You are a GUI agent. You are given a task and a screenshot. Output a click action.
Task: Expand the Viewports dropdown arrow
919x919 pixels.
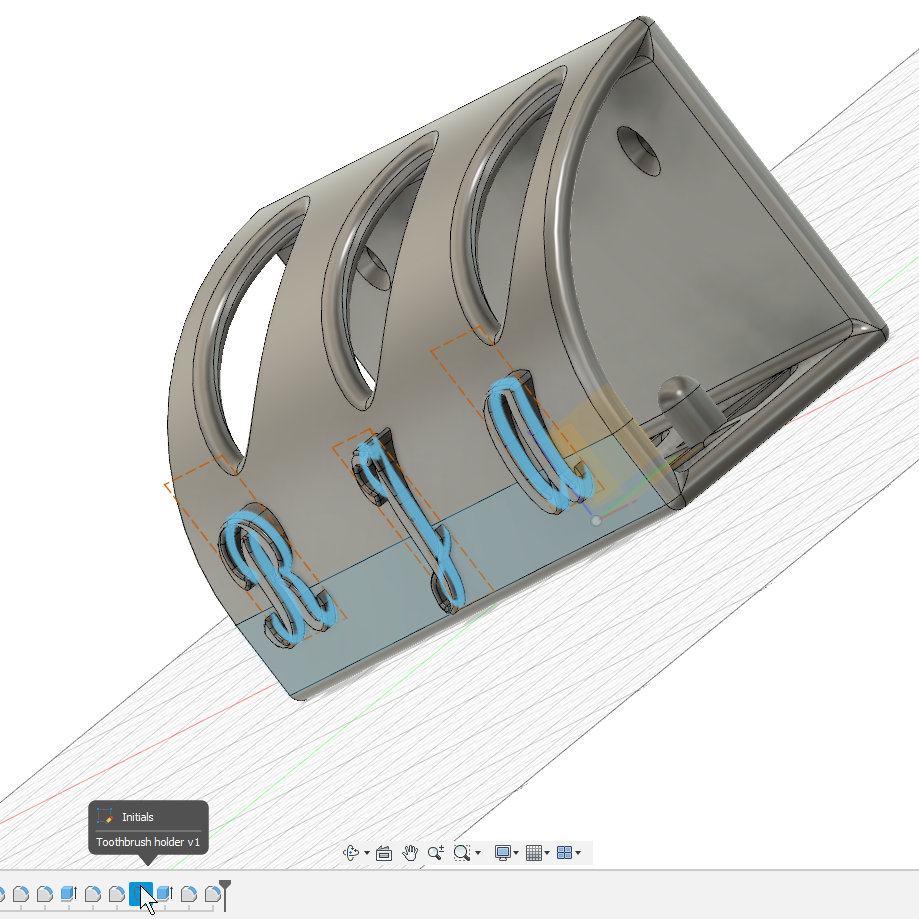[x=578, y=854]
